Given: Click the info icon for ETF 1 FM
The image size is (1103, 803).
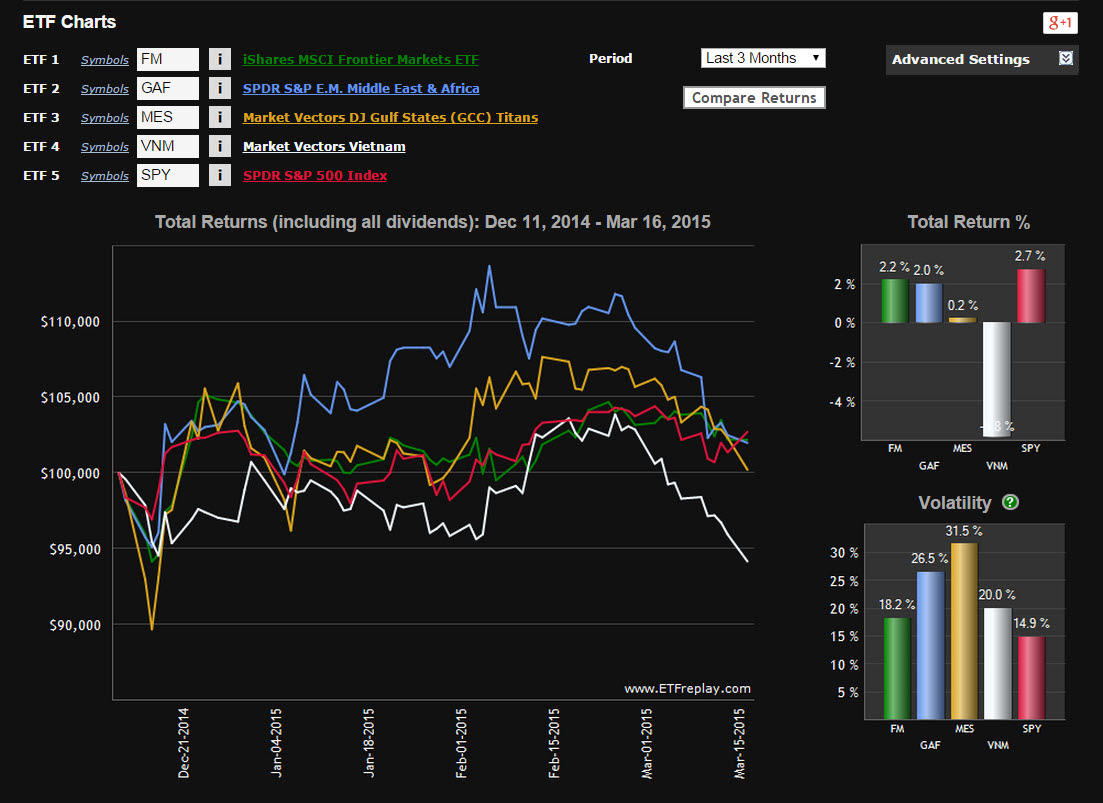Looking at the screenshot, I should click(x=220, y=59).
